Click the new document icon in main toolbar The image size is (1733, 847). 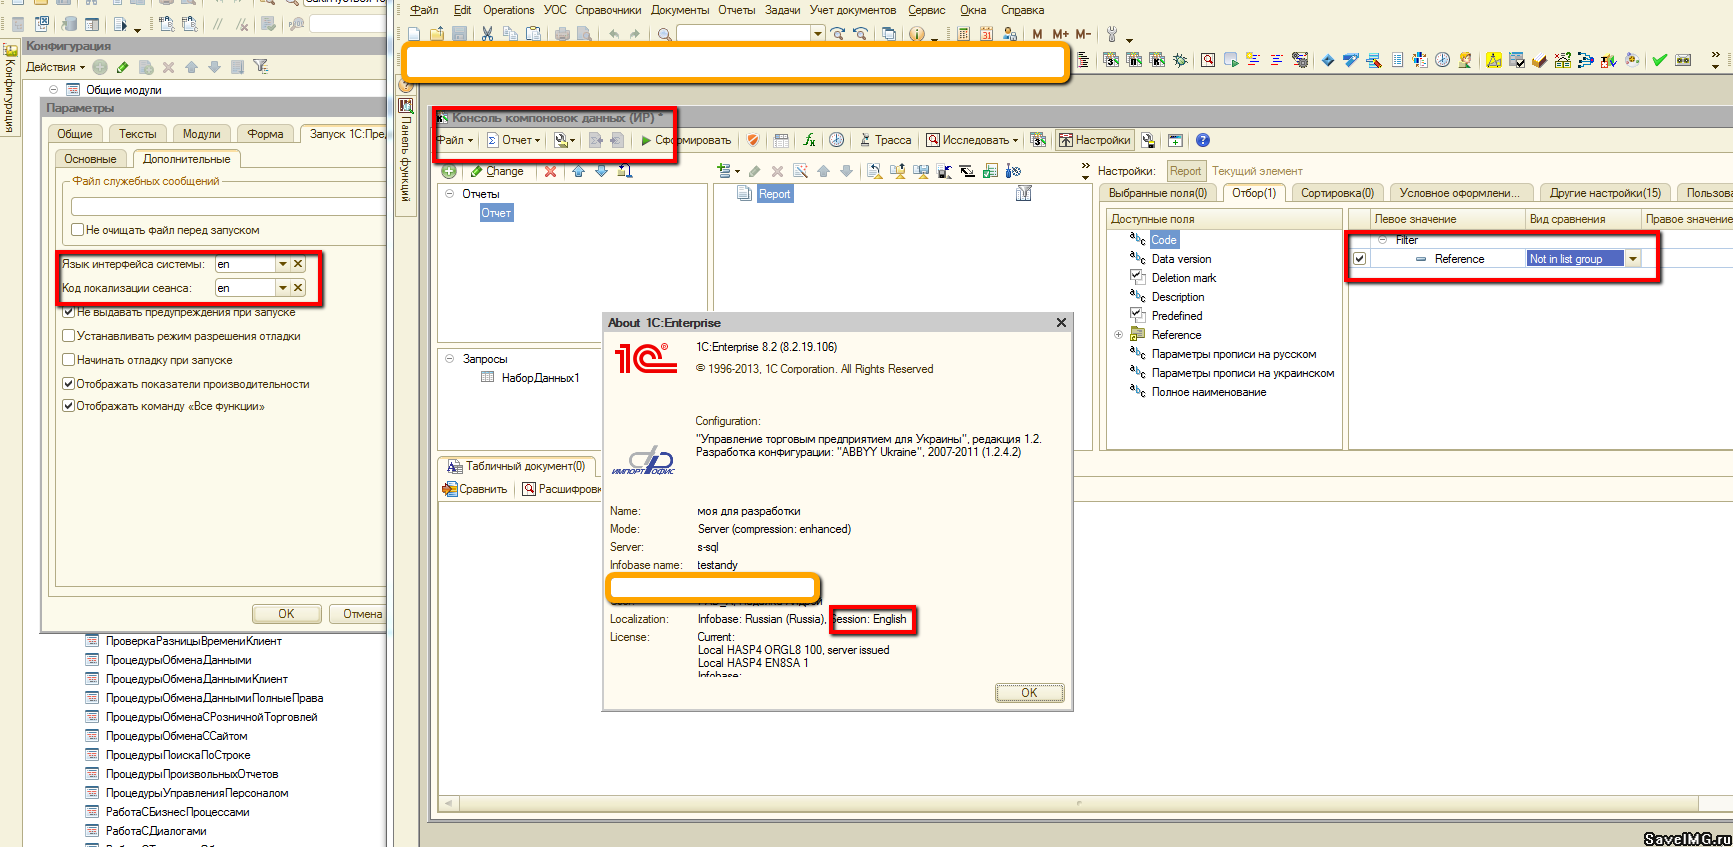[414, 34]
